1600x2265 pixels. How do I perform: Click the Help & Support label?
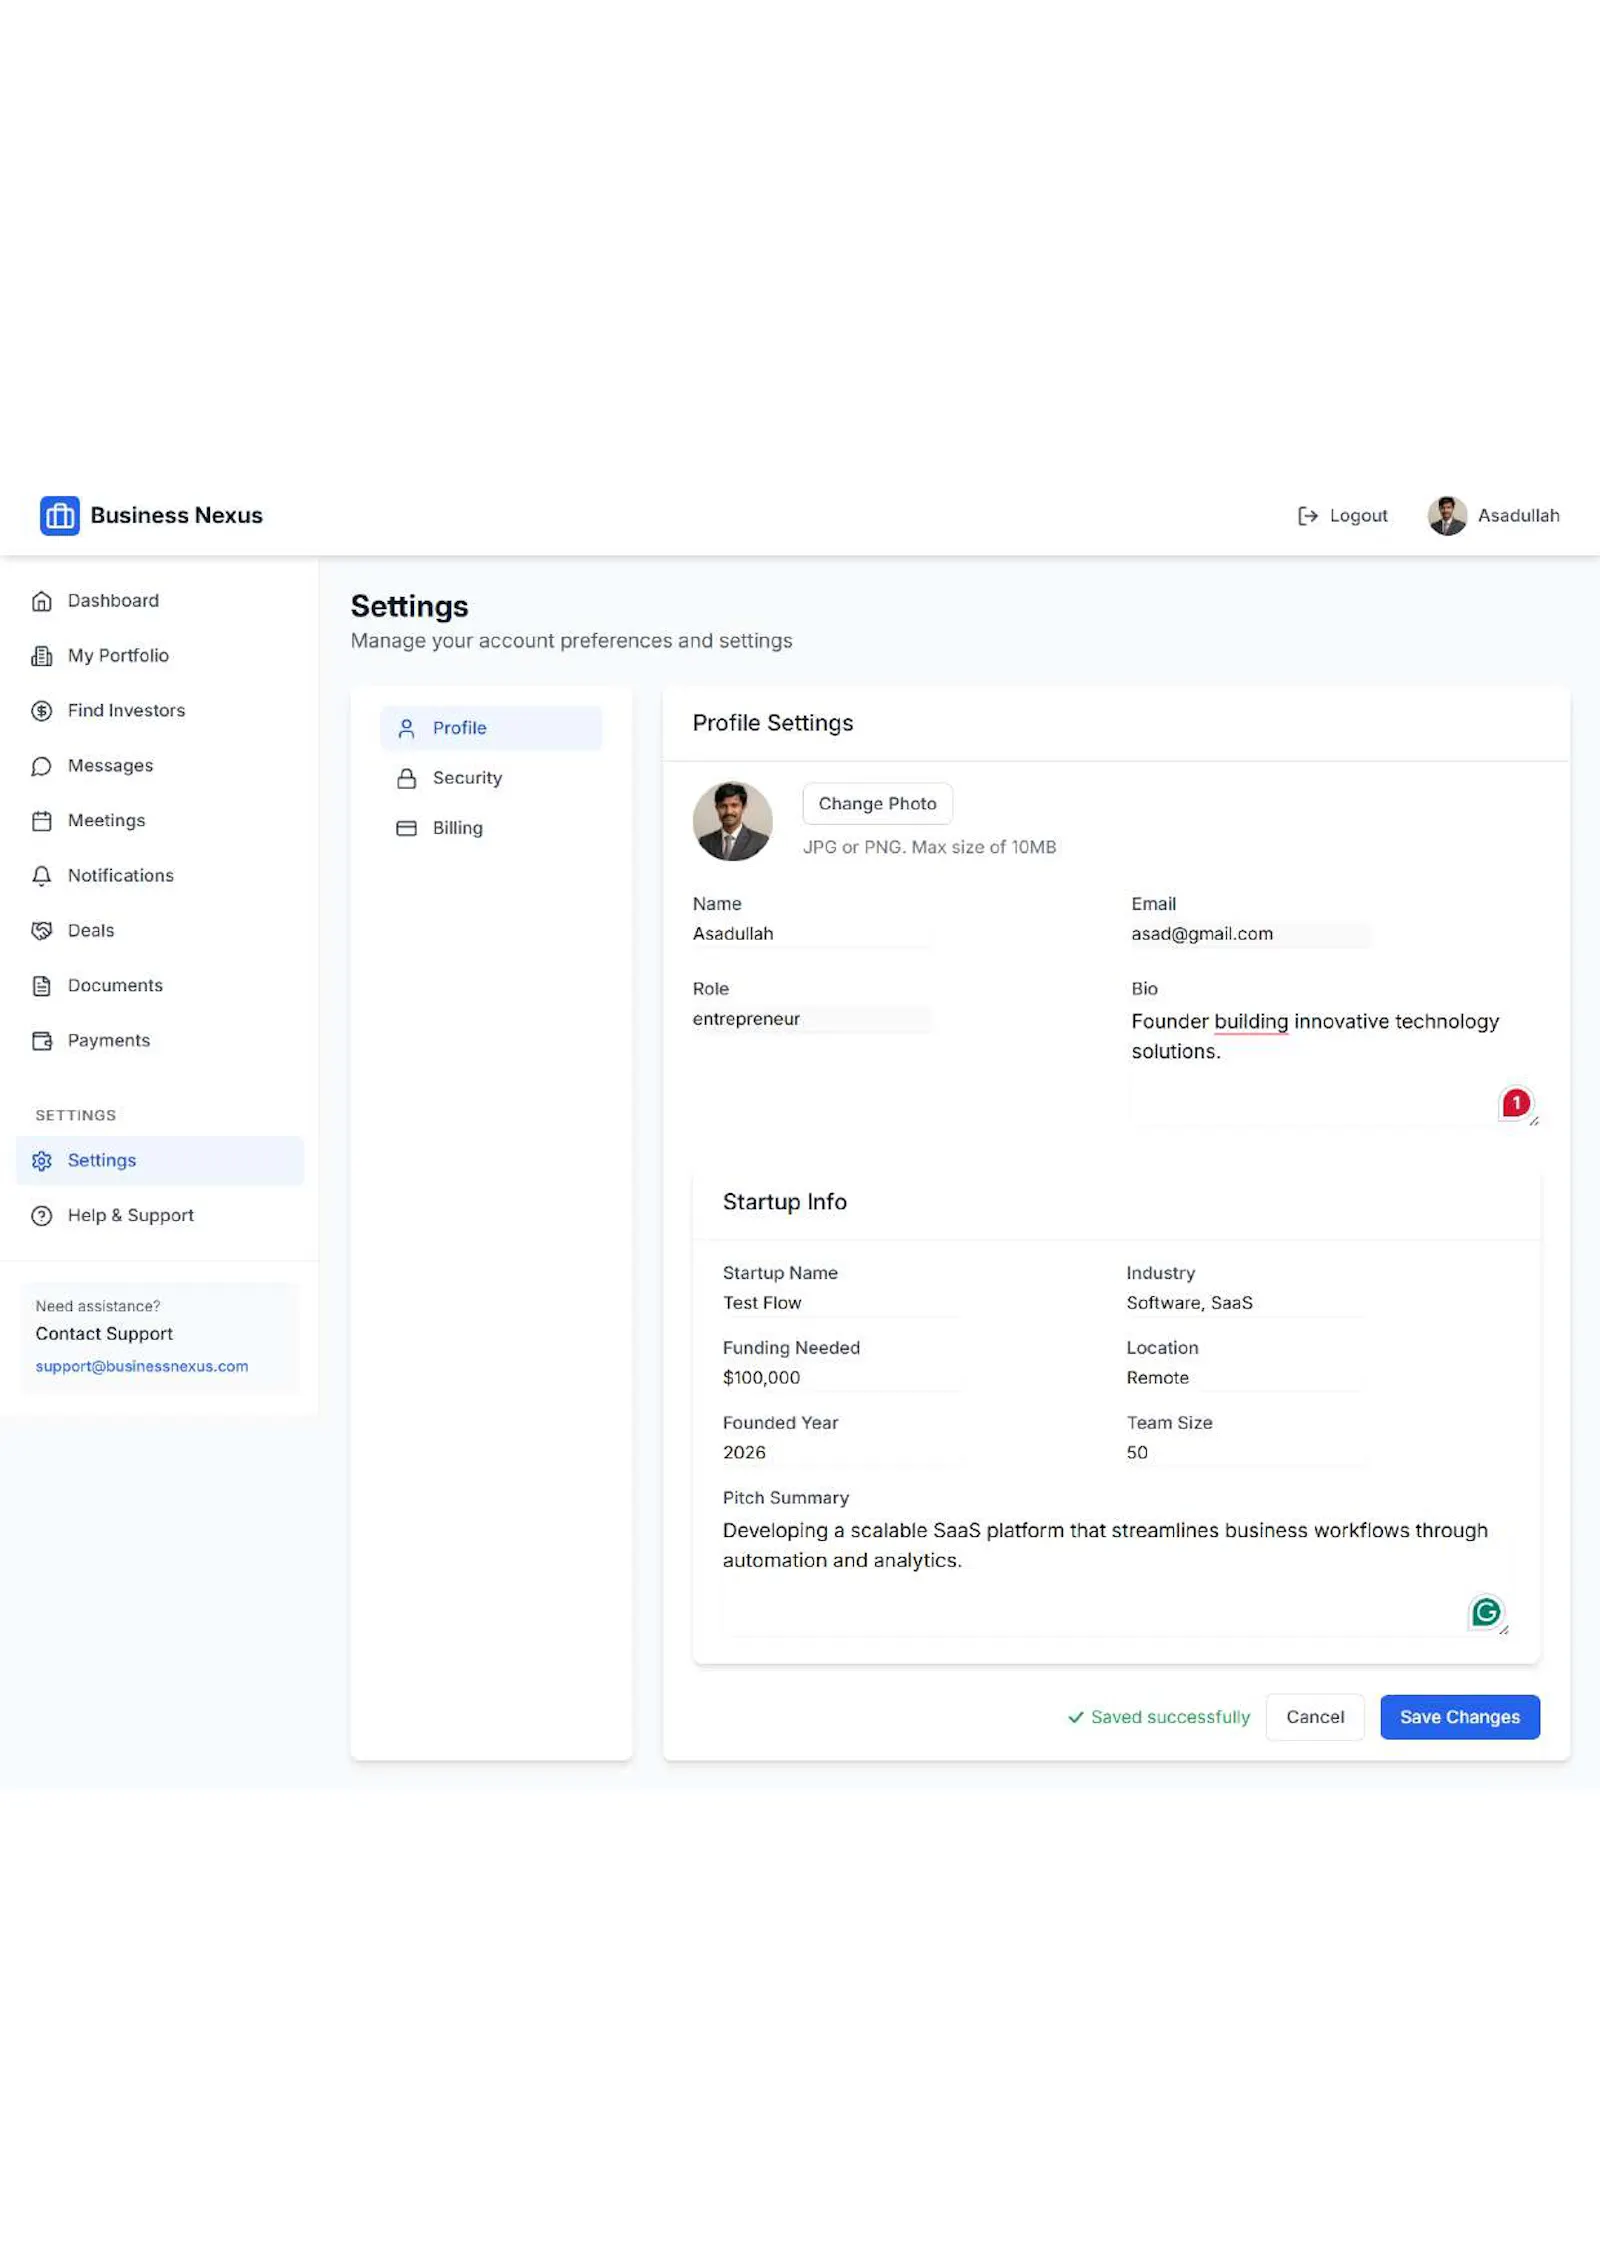click(x=131, y=1216)
